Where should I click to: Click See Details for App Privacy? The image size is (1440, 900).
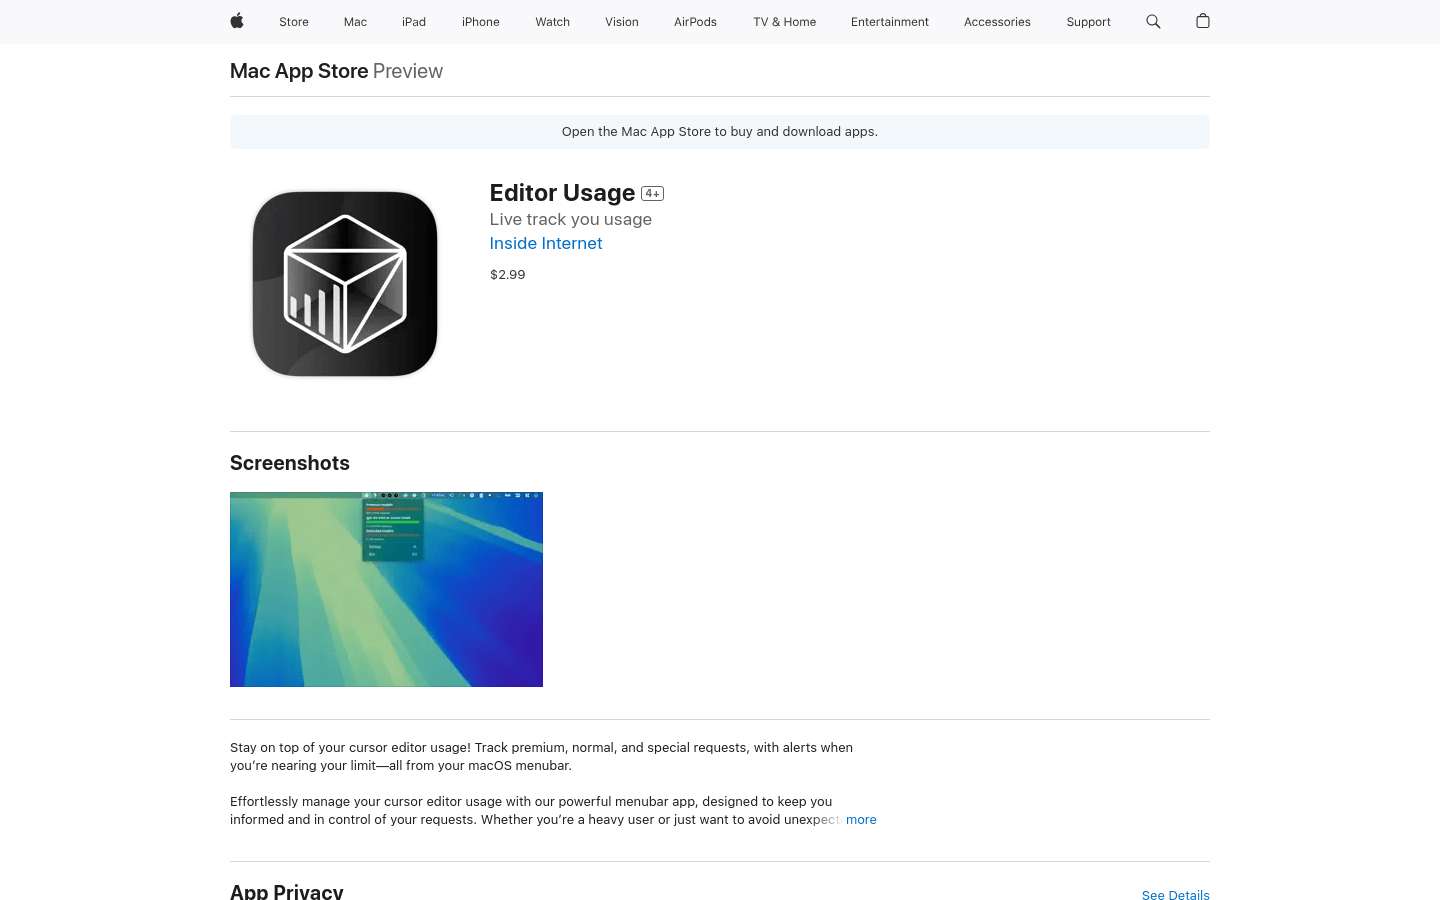(x=1175, y=894)
